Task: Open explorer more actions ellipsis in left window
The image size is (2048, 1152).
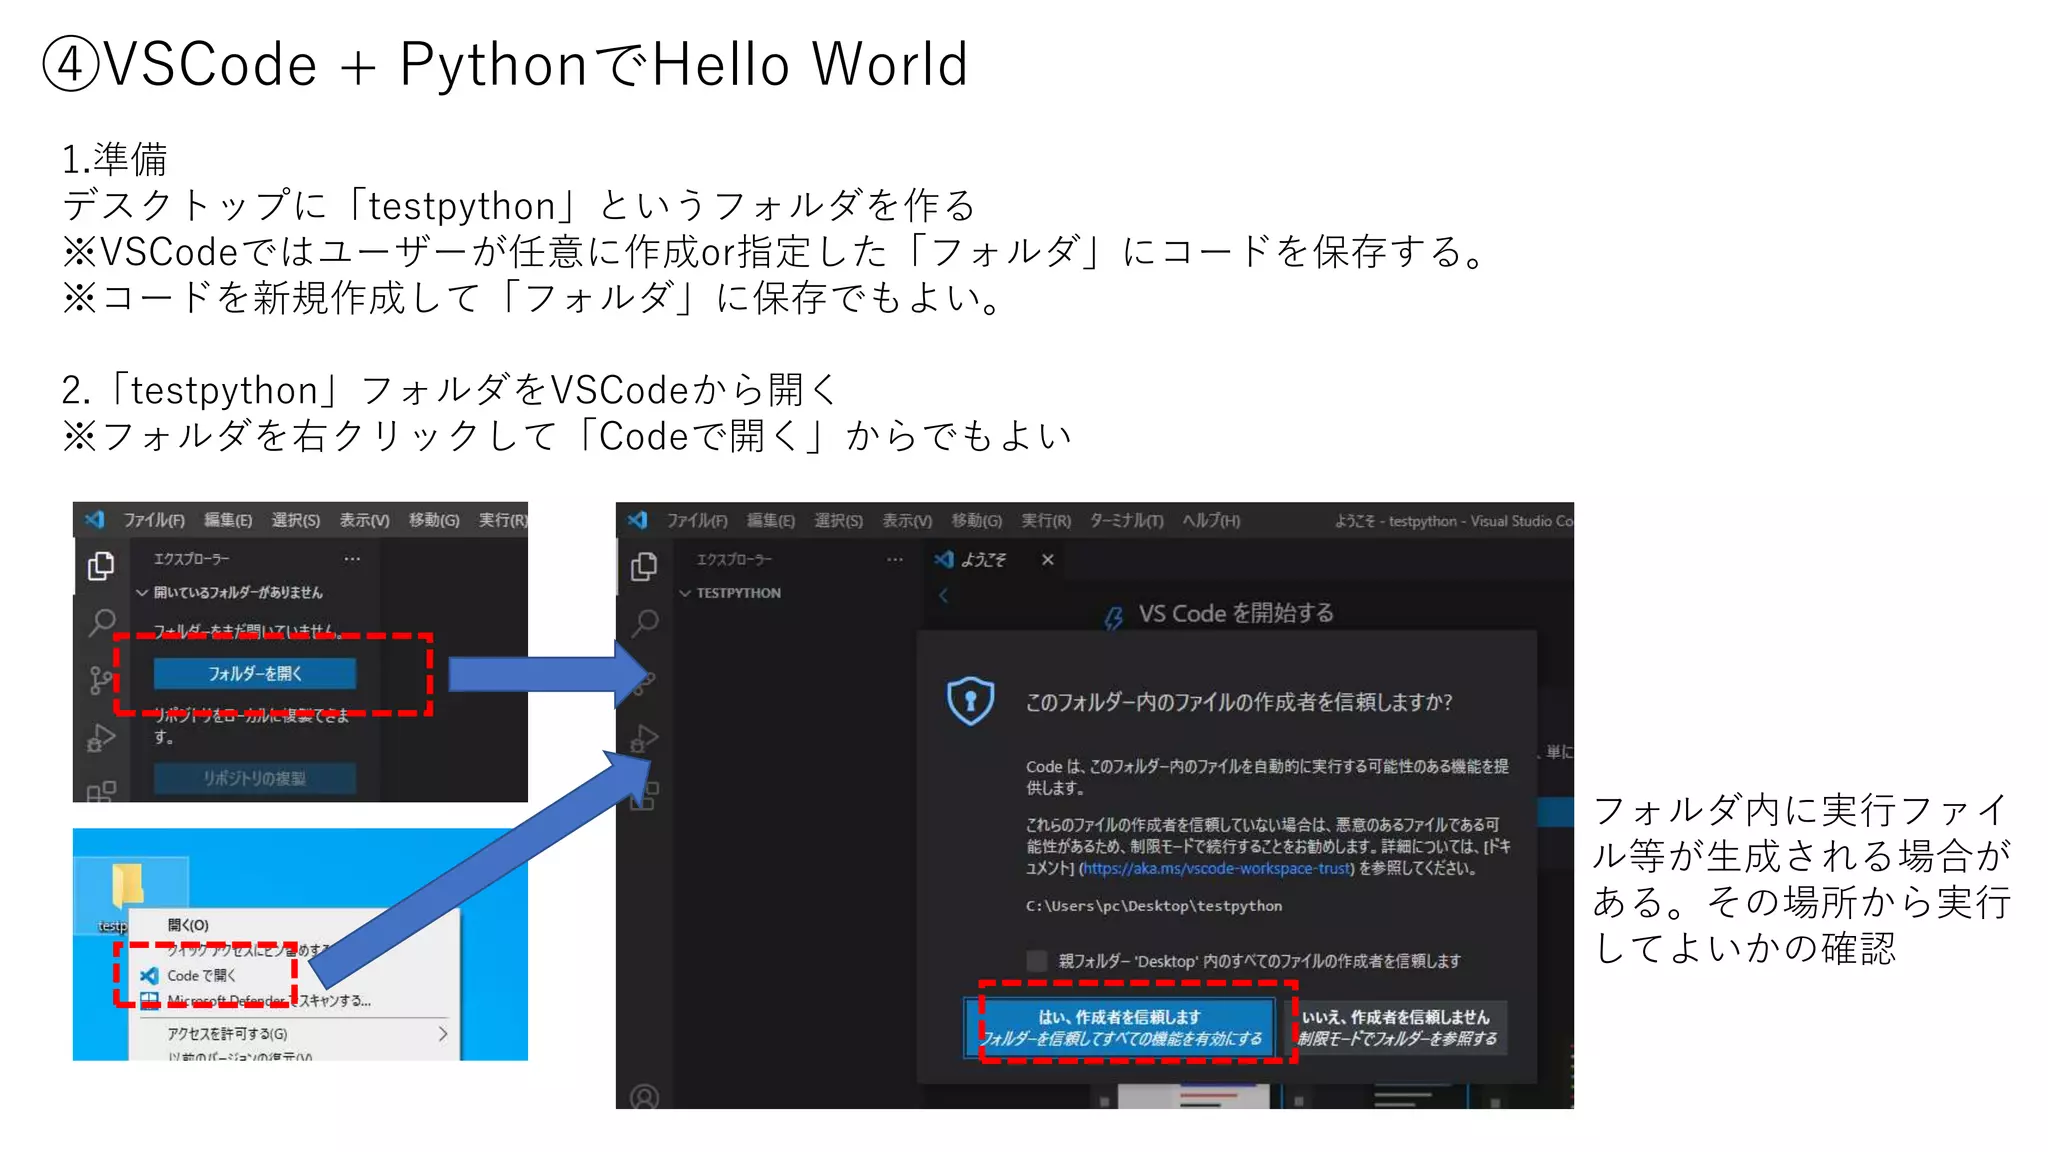Action: 352,559
